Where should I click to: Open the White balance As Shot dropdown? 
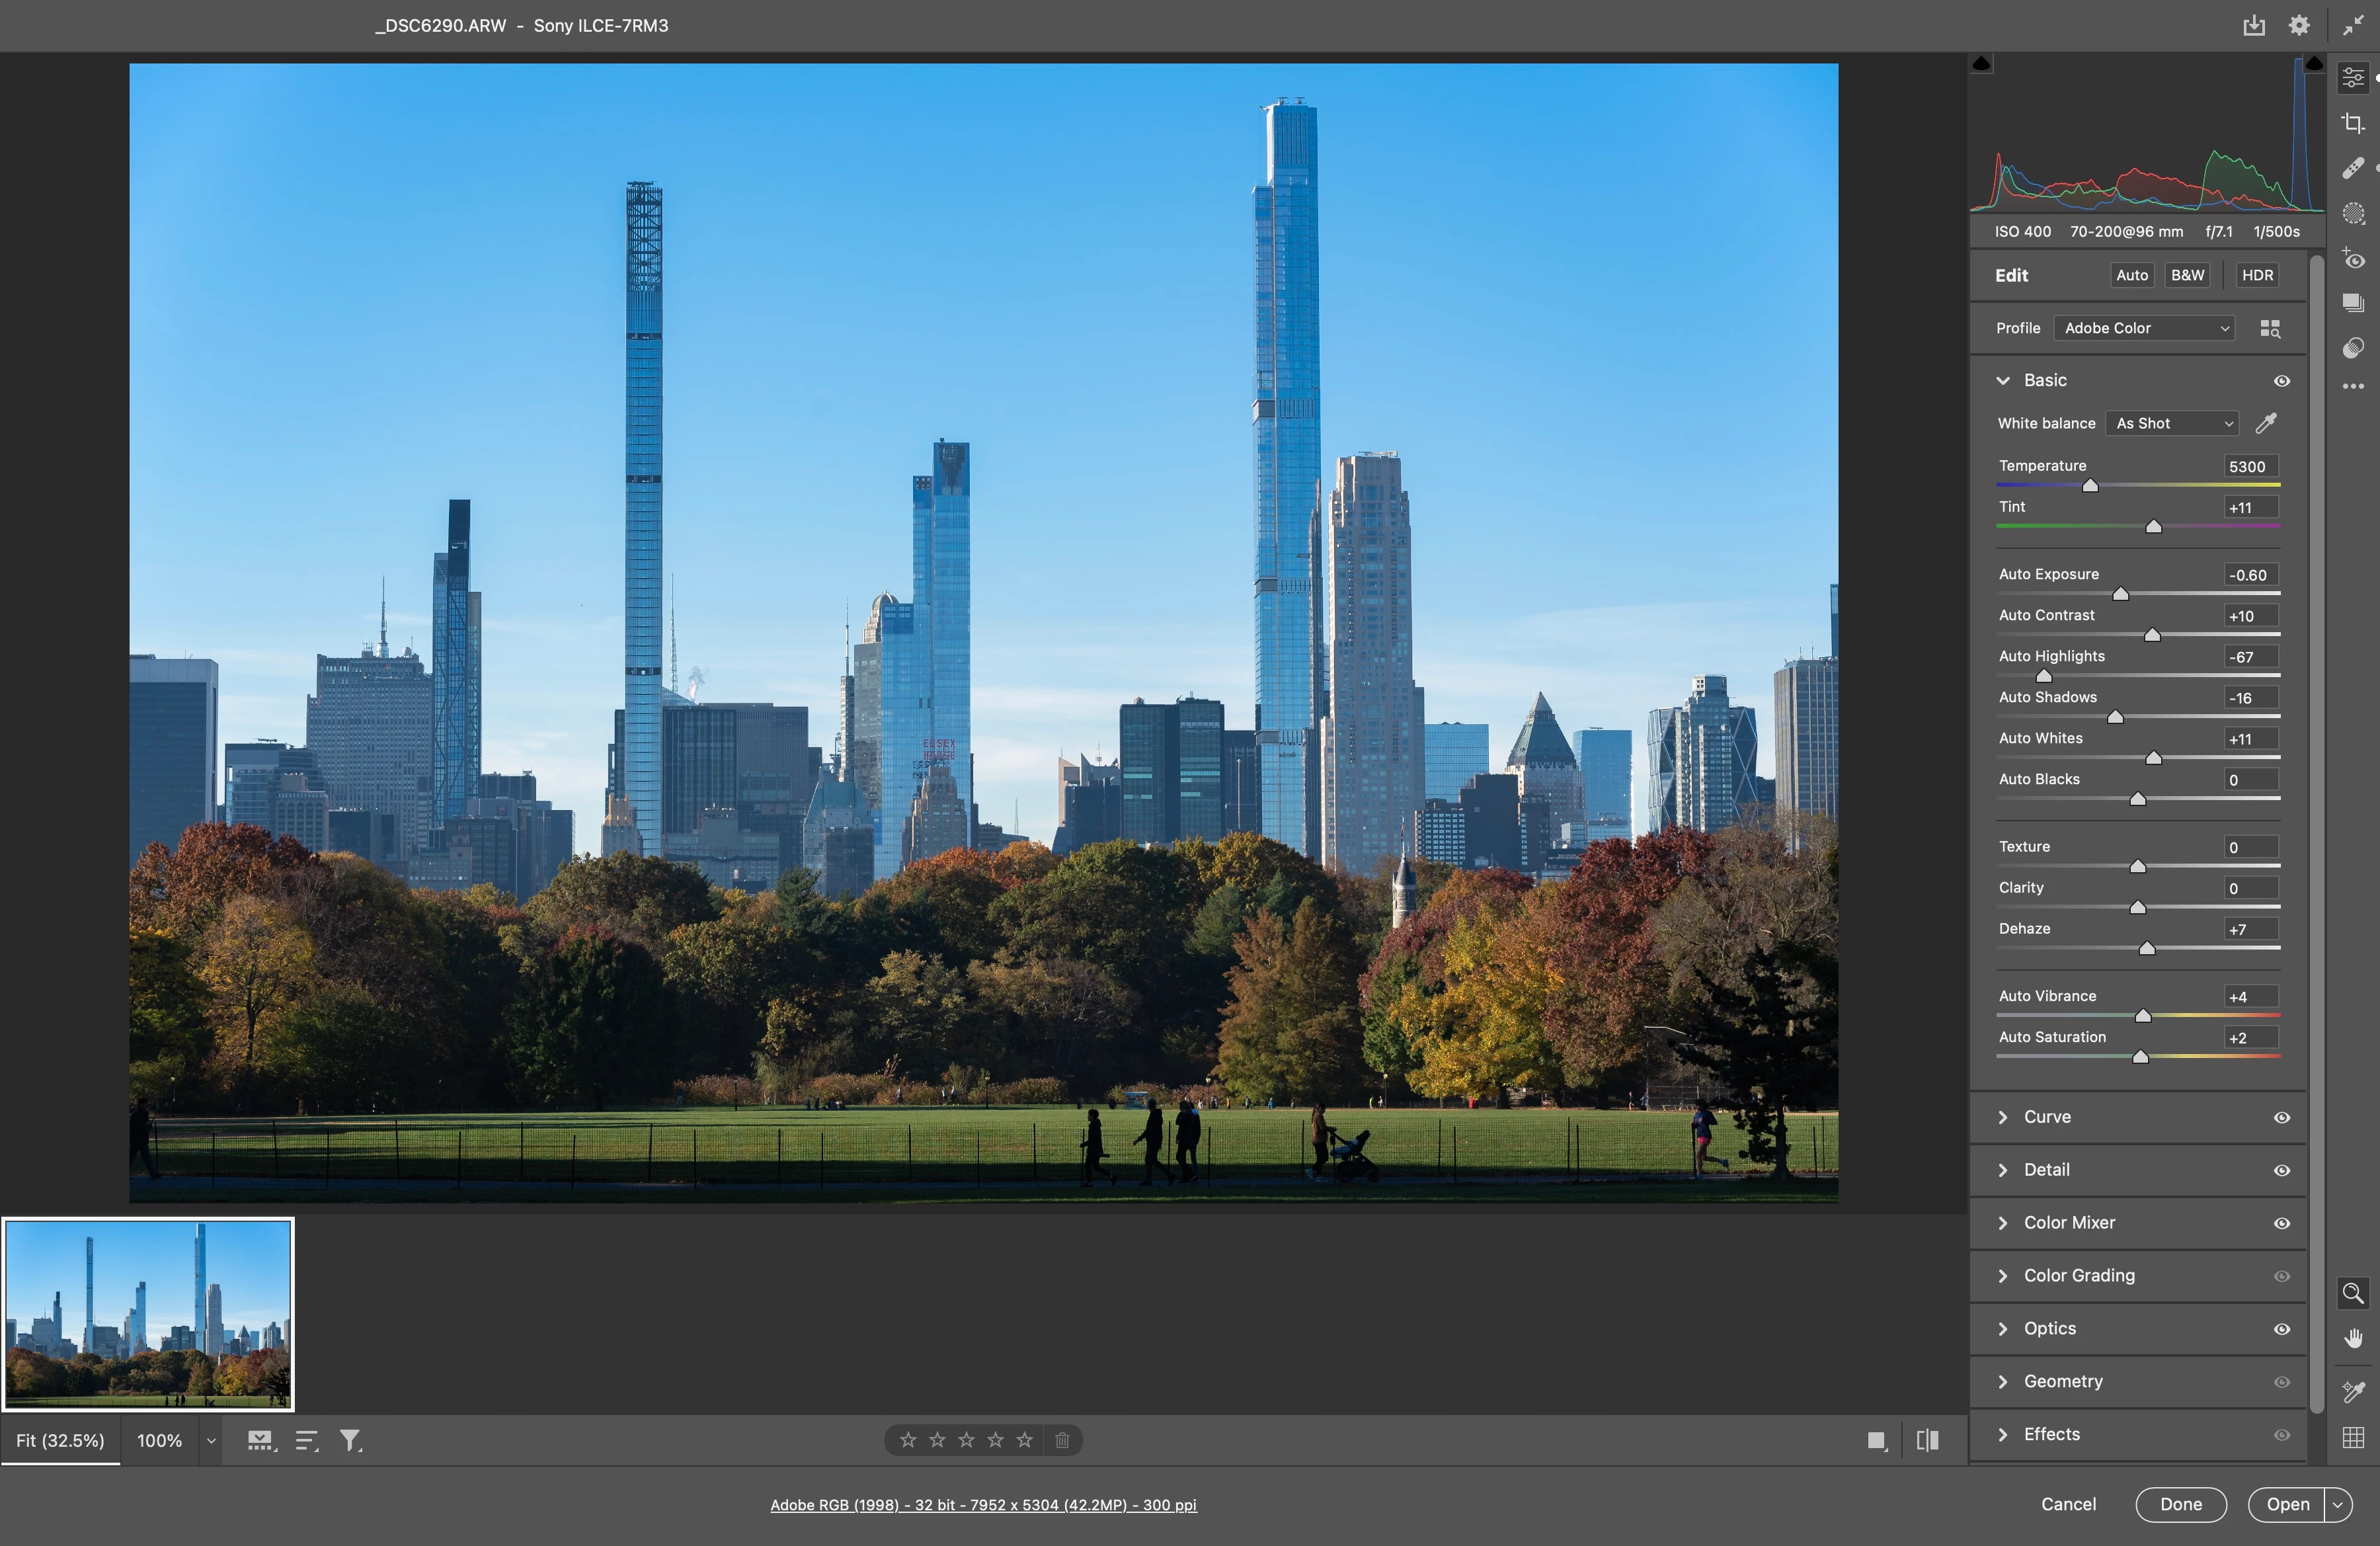[2172, 423]
